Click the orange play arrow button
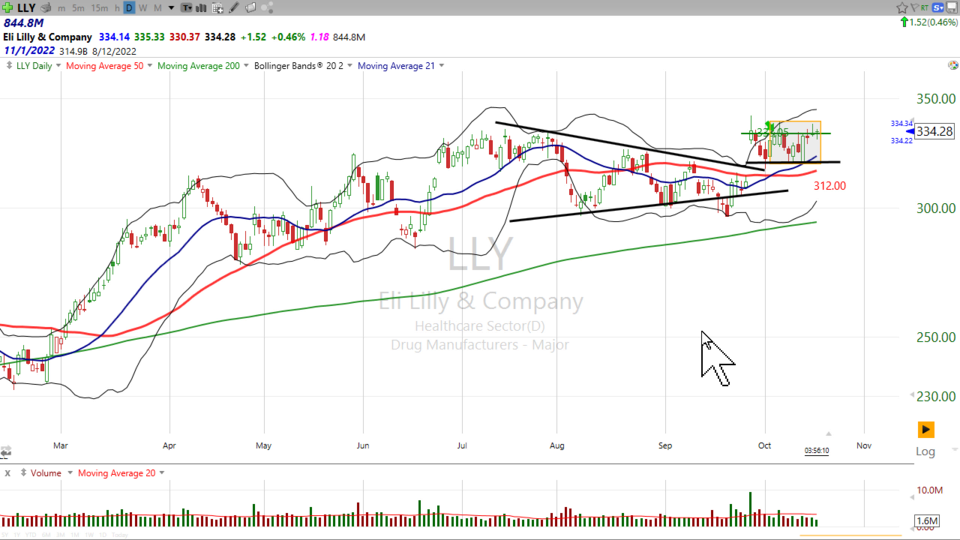This screenshot has height=540, width=960. click(x=926, y=430)
